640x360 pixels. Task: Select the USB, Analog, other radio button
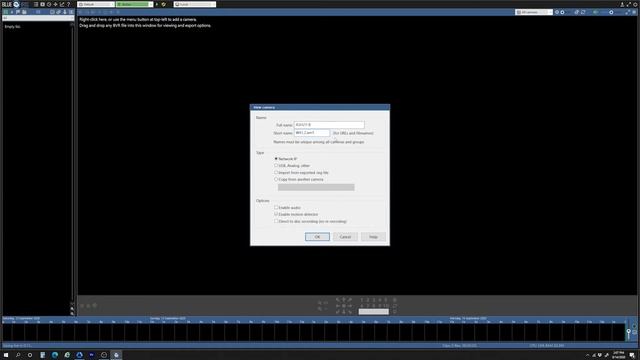coord(276,165)
